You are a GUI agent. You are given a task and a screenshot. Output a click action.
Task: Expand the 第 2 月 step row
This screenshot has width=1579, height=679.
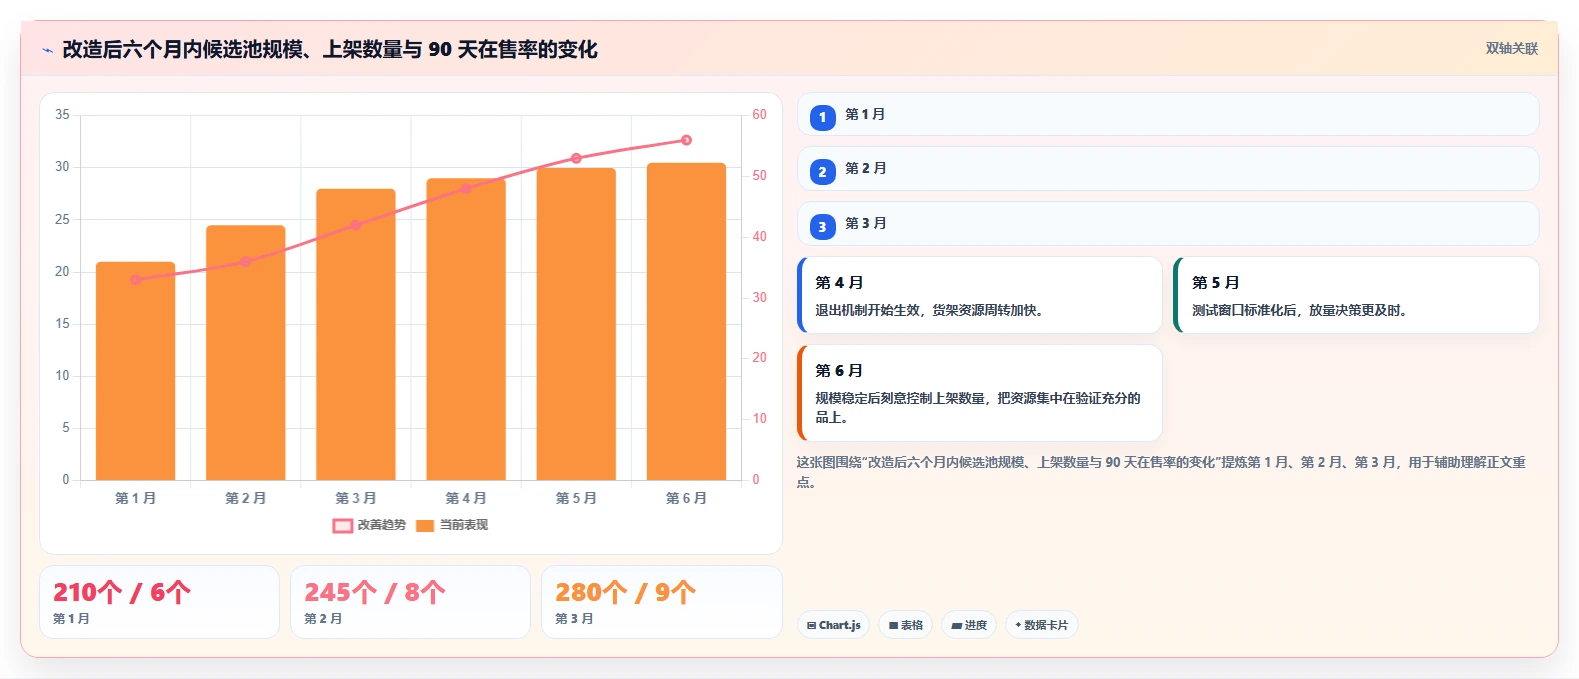1168,168
